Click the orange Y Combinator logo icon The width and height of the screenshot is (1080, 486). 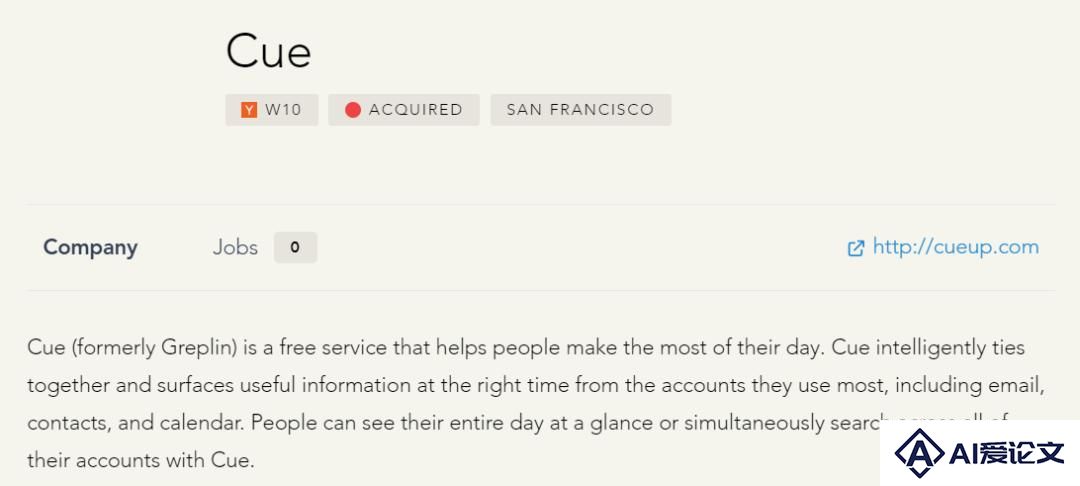[249, 109]
